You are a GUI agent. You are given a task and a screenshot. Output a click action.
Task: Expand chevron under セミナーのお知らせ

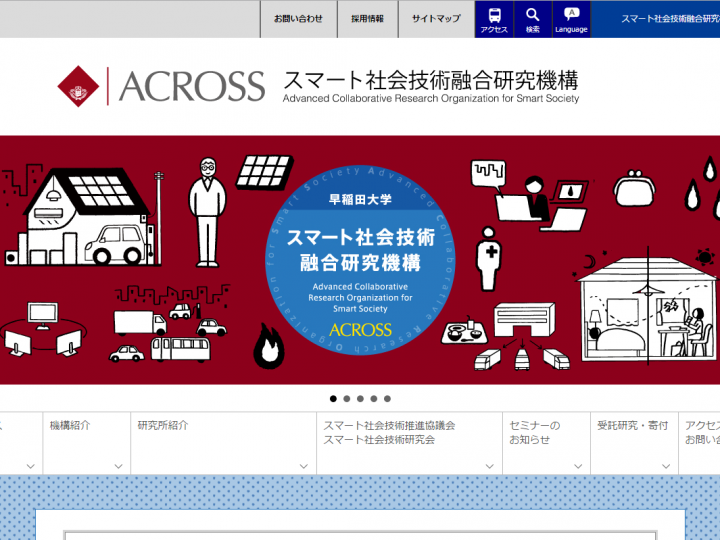point(578,466)
